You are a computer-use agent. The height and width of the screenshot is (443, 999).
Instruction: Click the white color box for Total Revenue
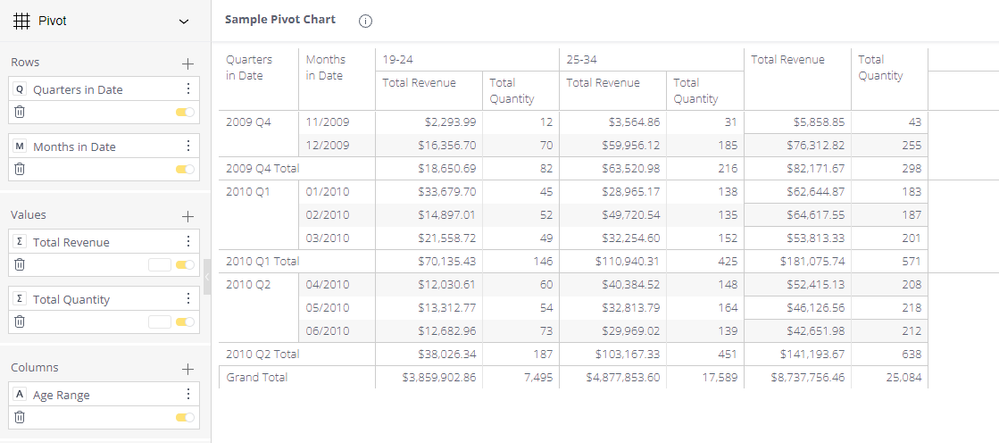pyautogui.click(x=159, y=265)
